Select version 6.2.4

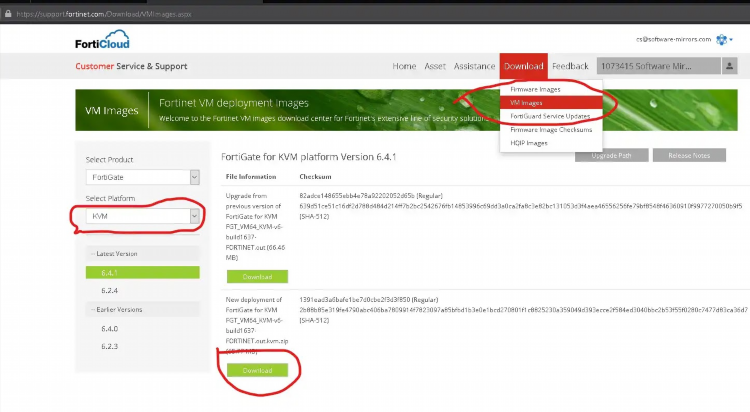[110, 290]
